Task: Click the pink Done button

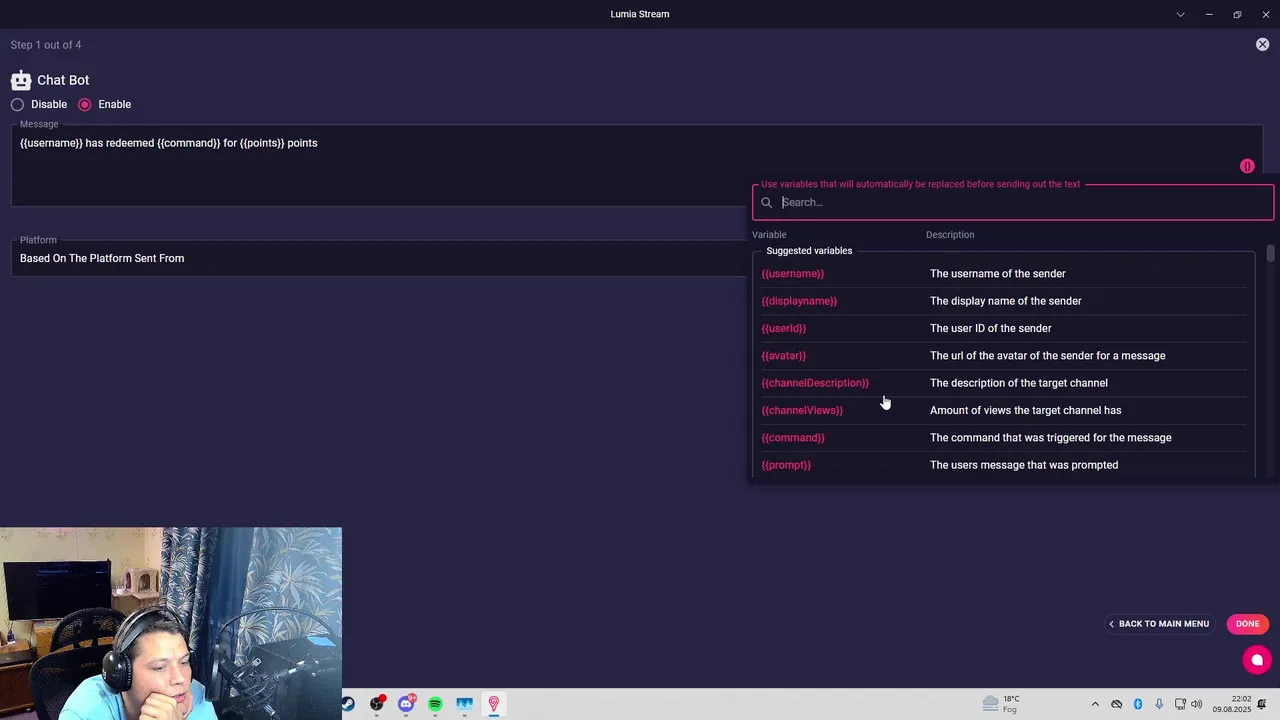Action: (1247, 624)
